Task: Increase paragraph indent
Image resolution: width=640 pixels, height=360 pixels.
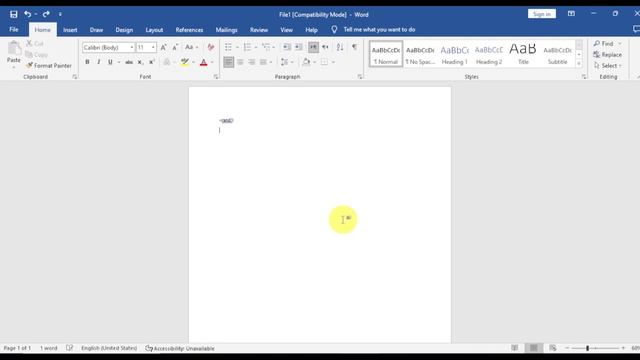Action: click(x=299, y=47)
